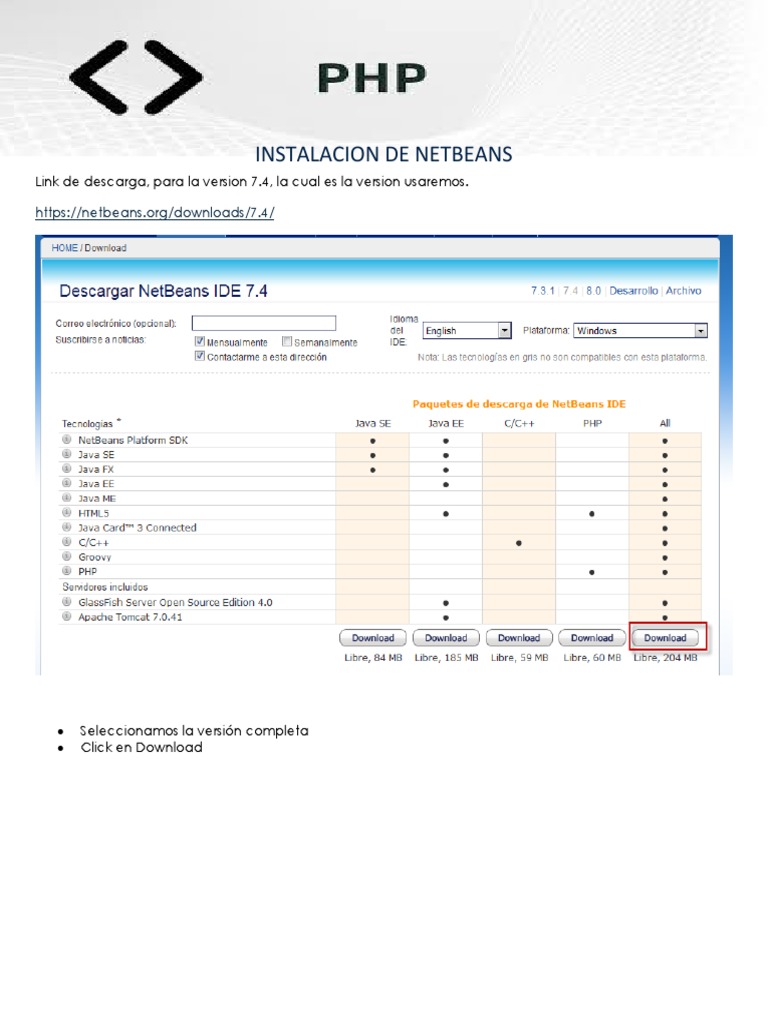Click the info icon next to Java FX
The height and width of the screenshot is (1024, 768).
pos(67,470)
